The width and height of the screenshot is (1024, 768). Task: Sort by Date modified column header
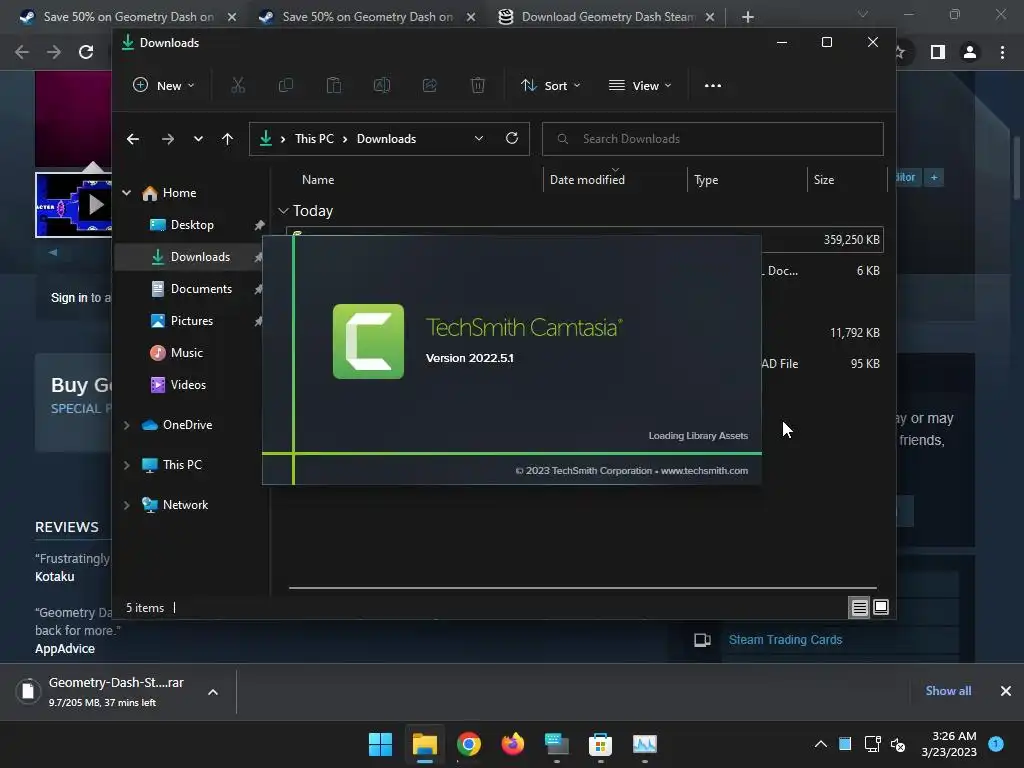pos(587,180)
